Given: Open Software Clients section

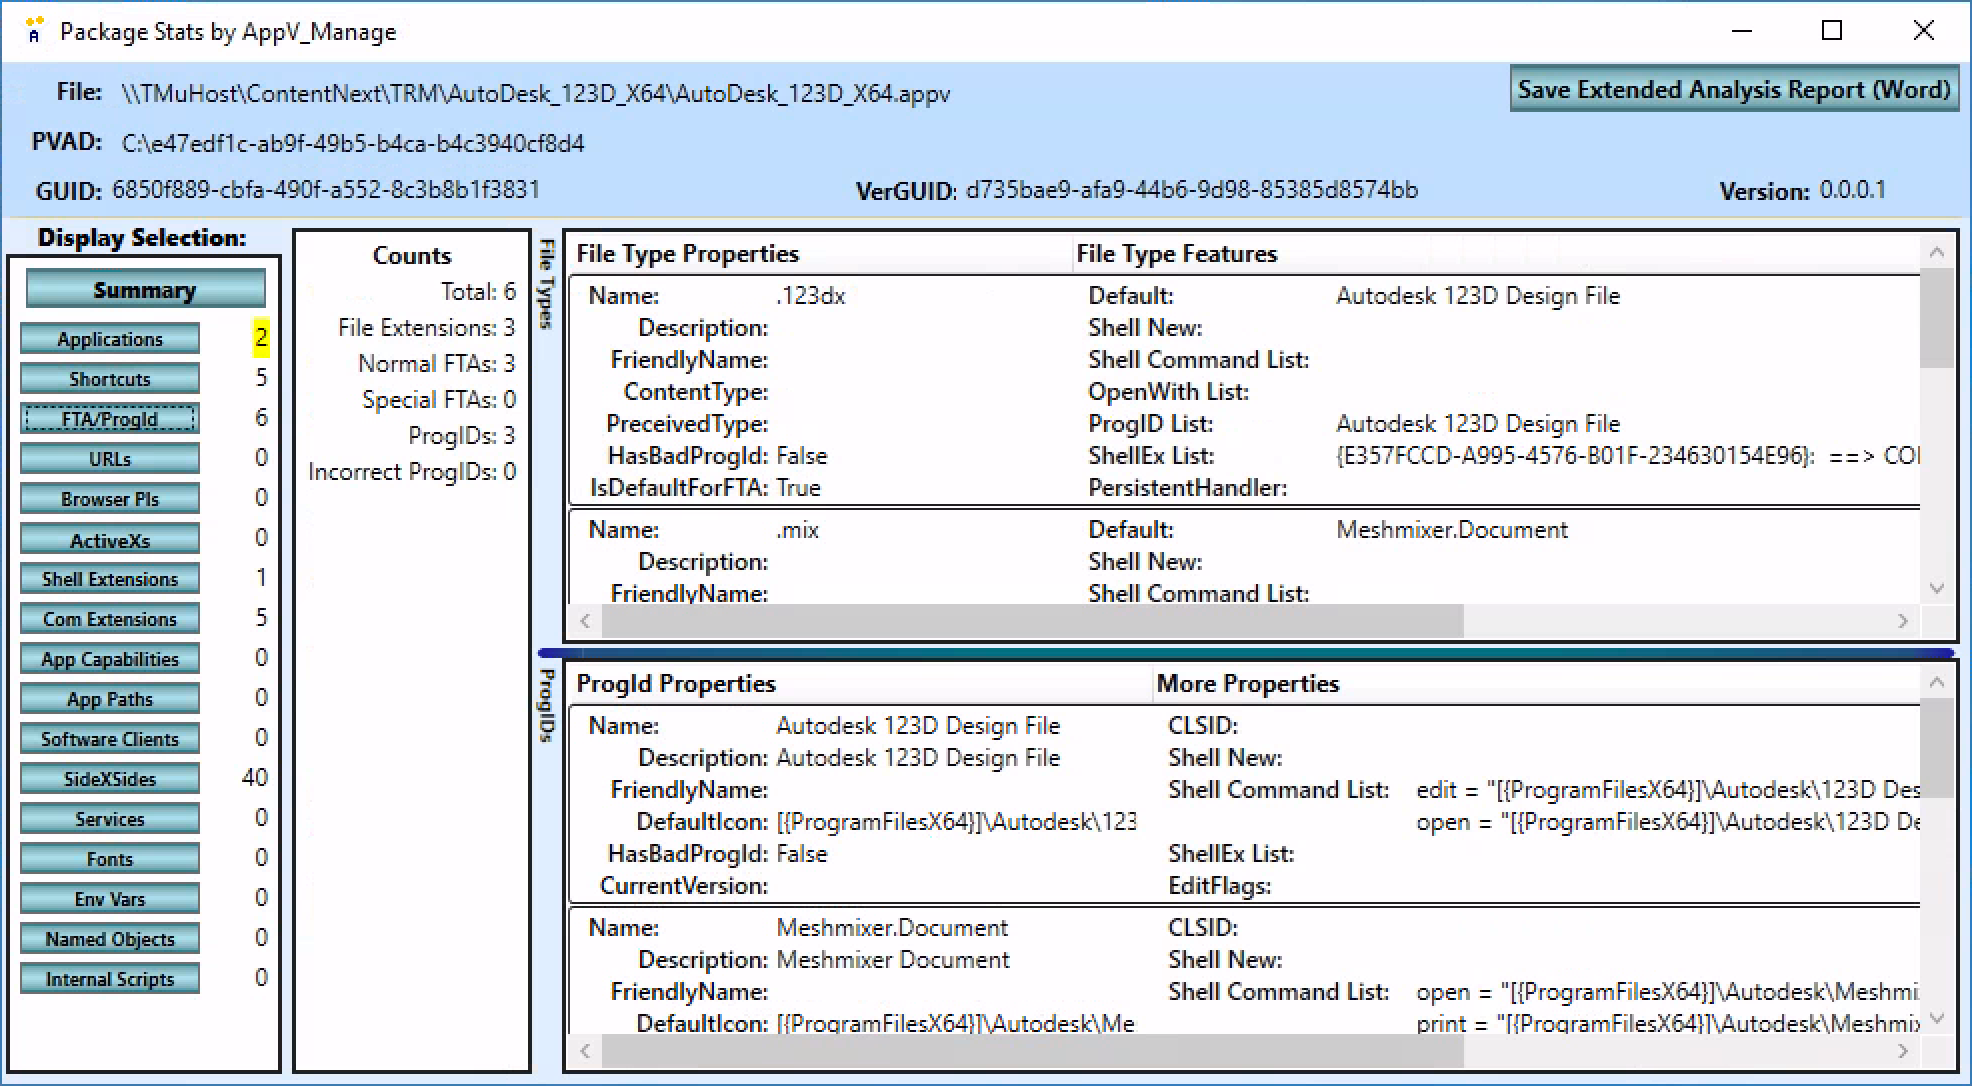Looking at the screenshot, I should [x=110, y=739].
